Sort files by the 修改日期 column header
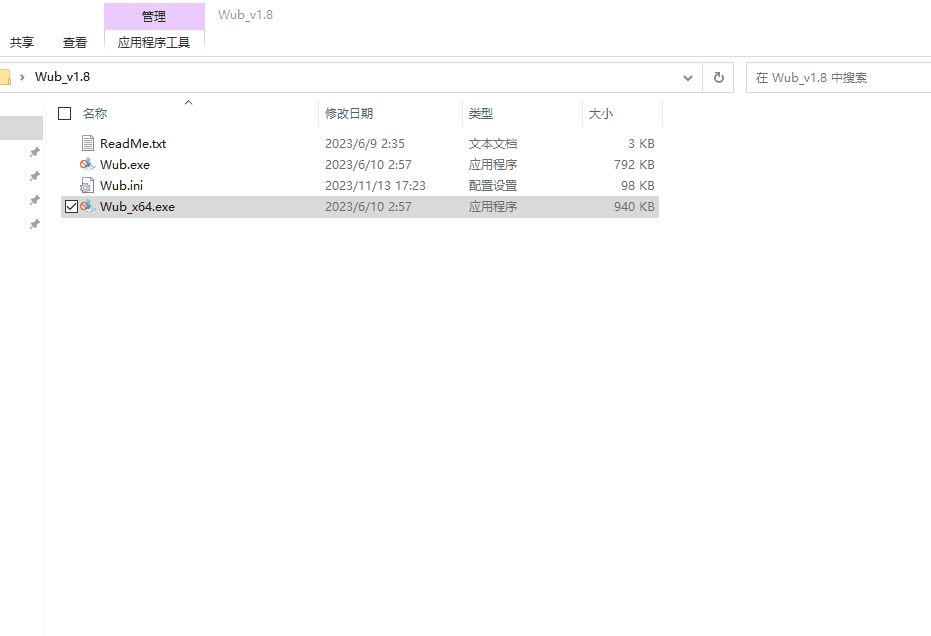Viewport: 931px width, 636px height. pos(349,114)
